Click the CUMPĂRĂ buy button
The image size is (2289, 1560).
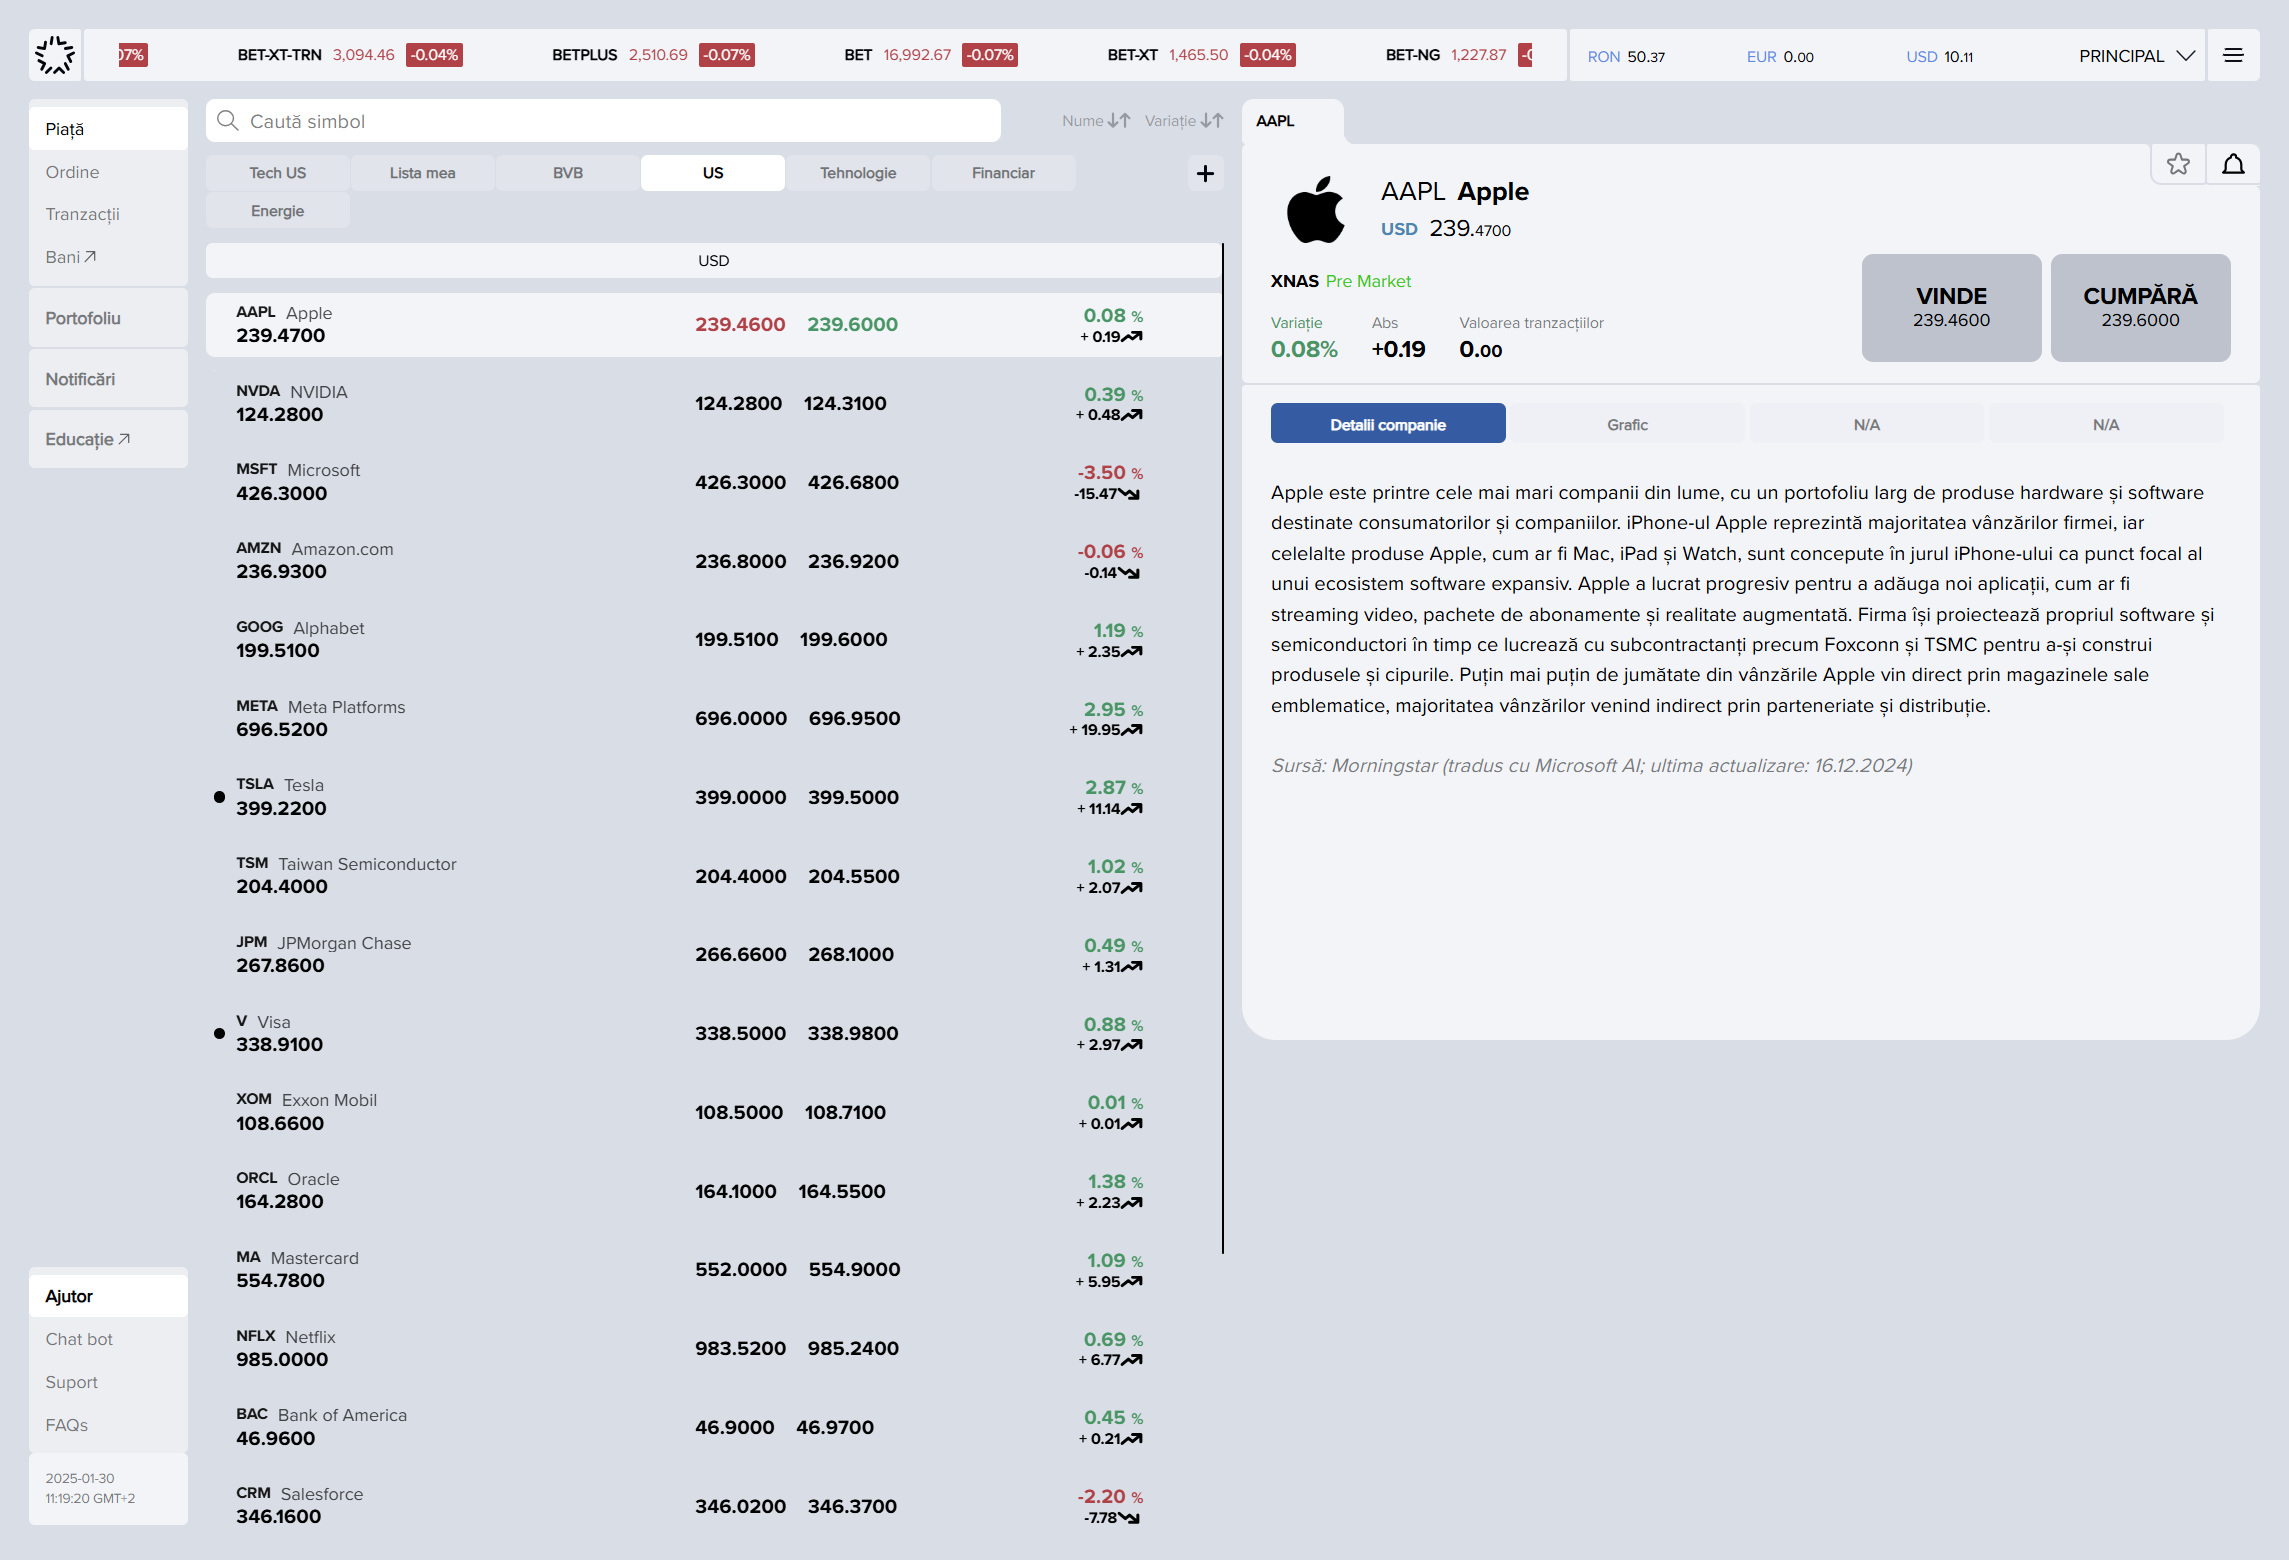coord(2140,307)
